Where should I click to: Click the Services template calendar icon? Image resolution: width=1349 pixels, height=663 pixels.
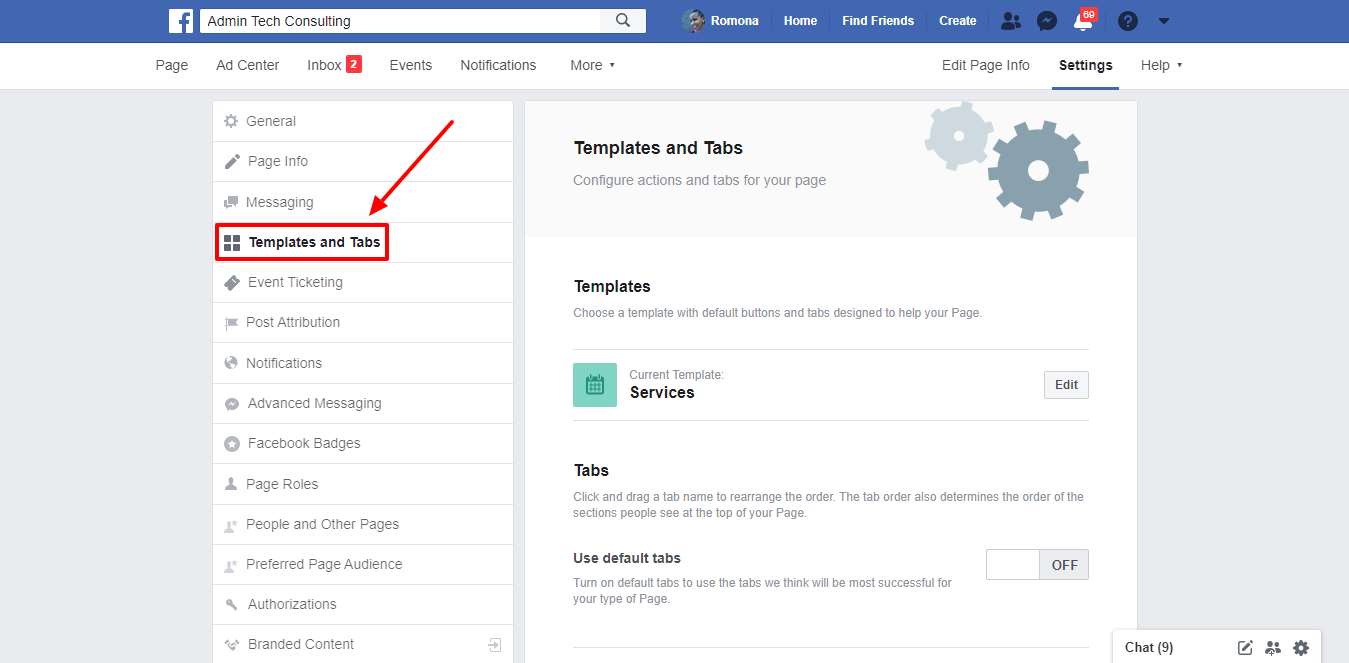595,385
